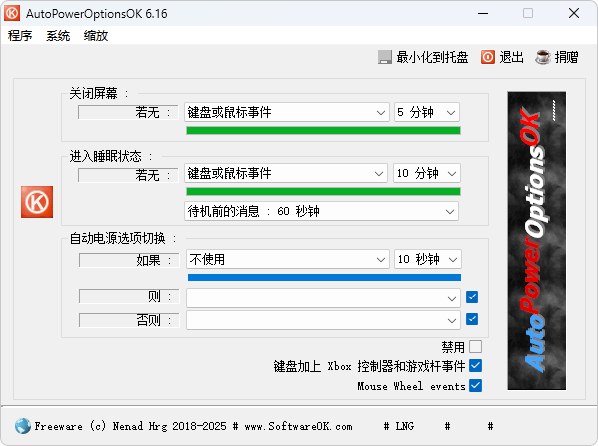
Task: Expand the 待机前的消息 60 秒钟 dropdown
Action: tap(322, 211)
